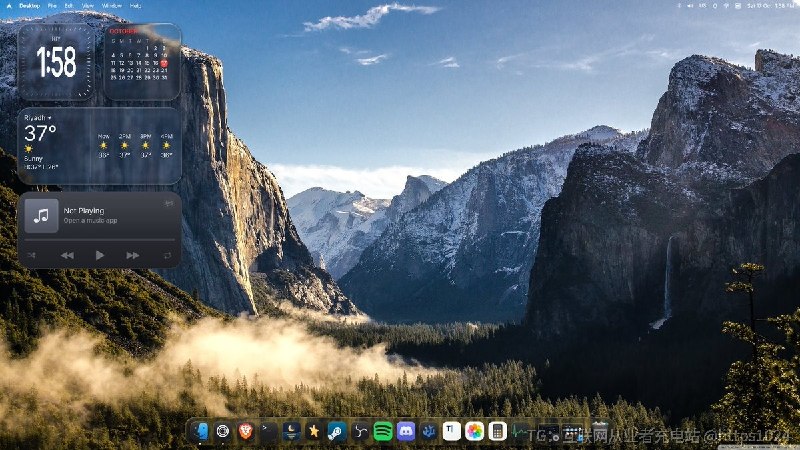The height and width of the screenshot is (450, 800).
Task: Open the Help menu
Action: click(x=135, y=6)
